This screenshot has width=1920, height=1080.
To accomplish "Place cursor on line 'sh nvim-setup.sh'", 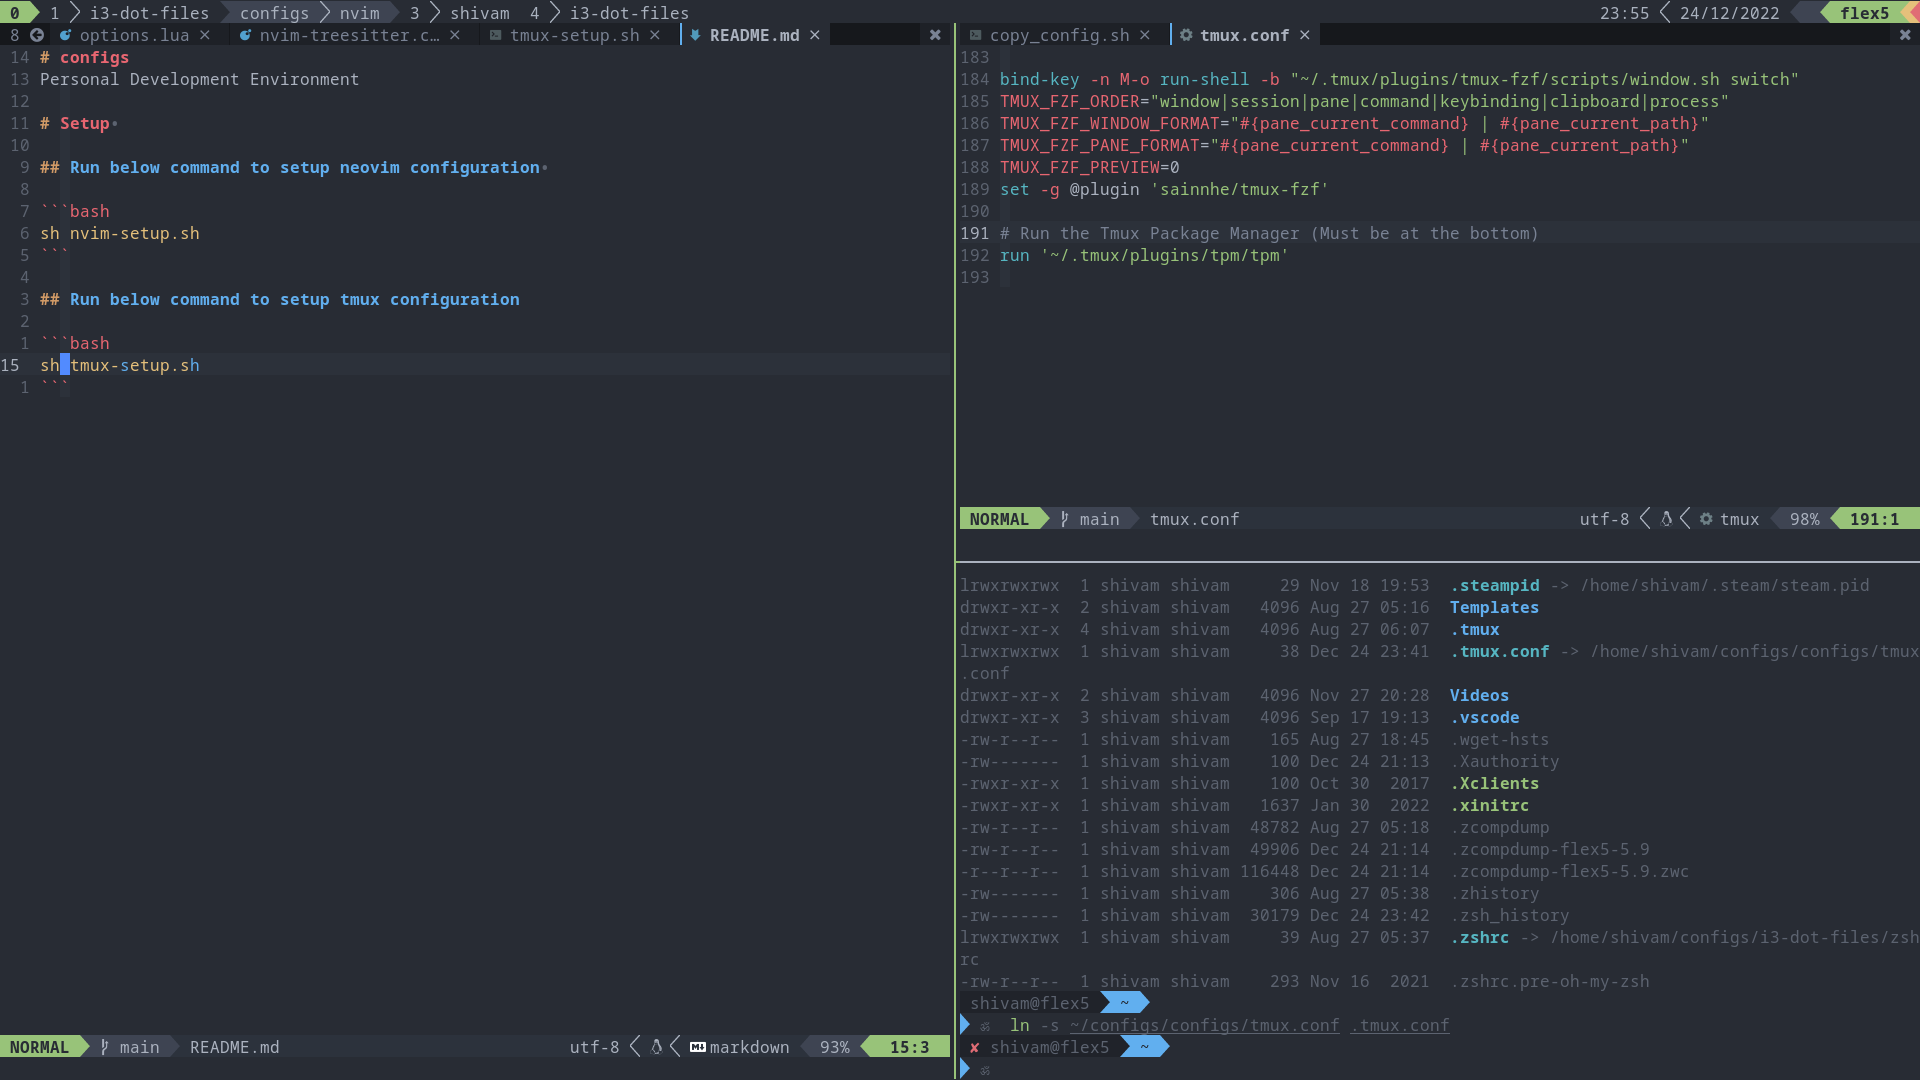I will click(120, 233).
